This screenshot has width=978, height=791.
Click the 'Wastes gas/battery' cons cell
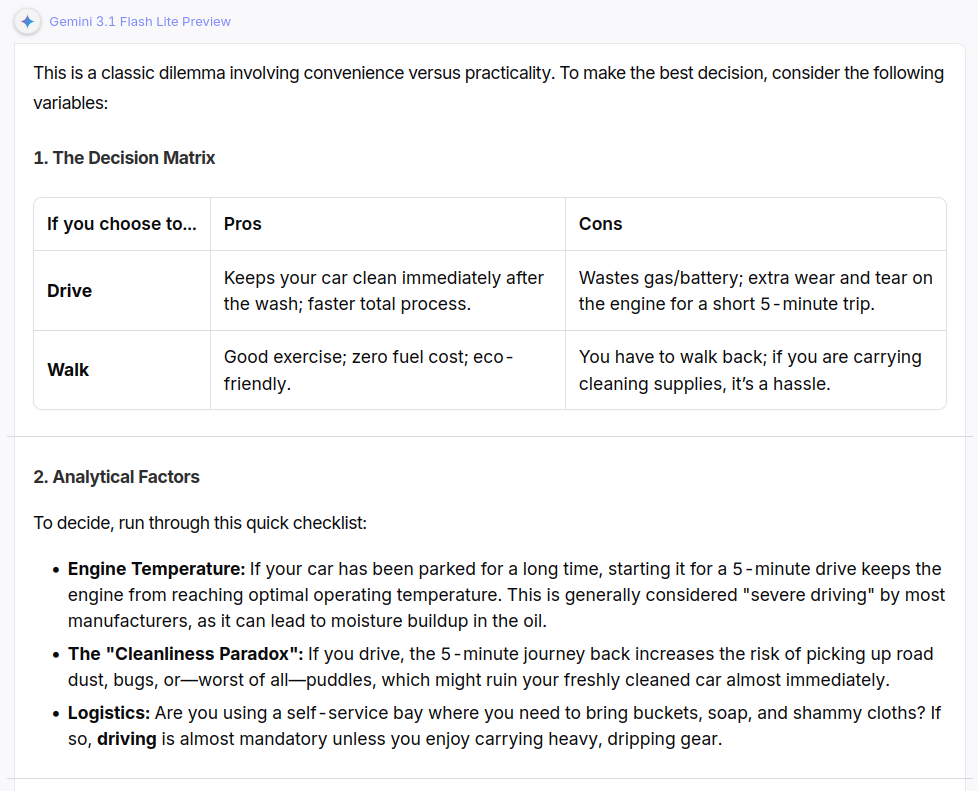click(x=755, y=291)
